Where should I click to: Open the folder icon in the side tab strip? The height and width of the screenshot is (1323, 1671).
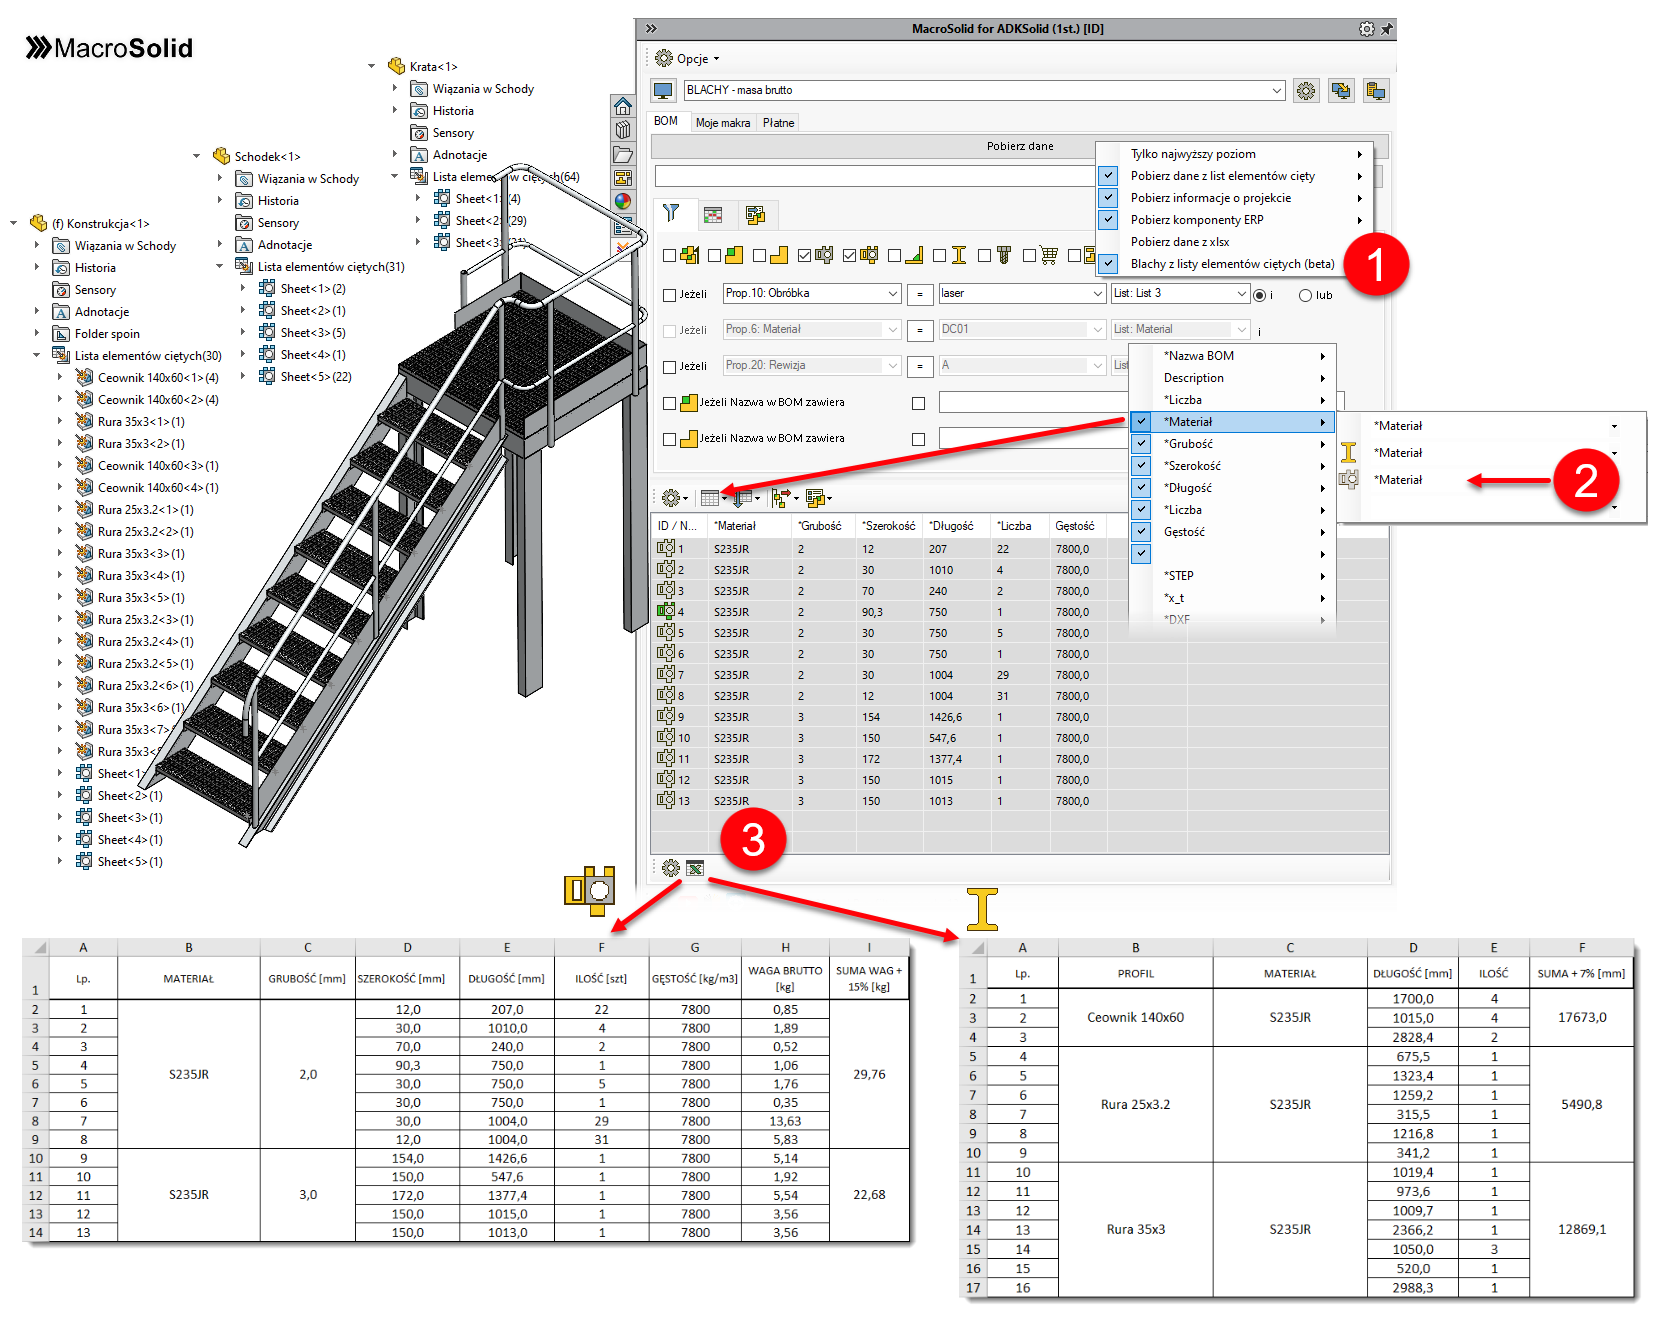click(x=622, y=154)
